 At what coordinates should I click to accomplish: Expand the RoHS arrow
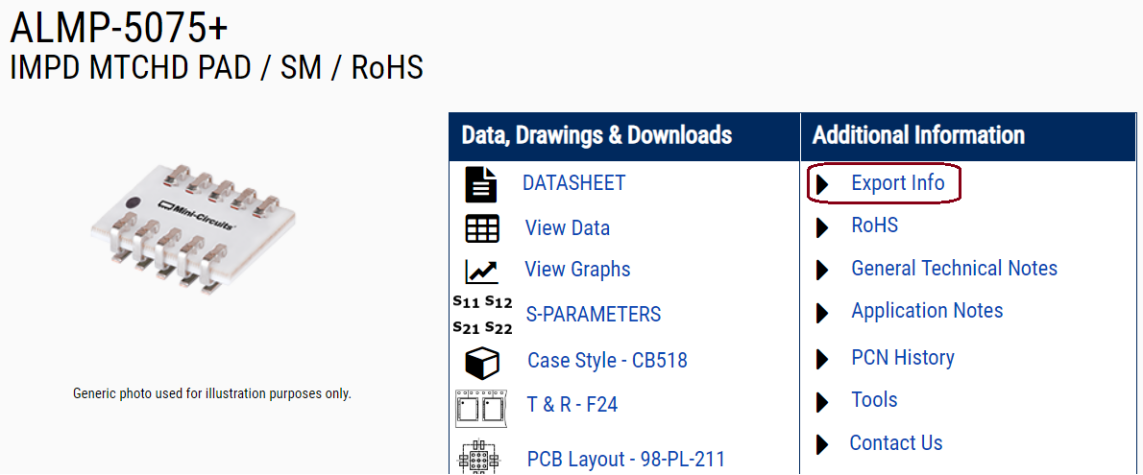(823, 228)
